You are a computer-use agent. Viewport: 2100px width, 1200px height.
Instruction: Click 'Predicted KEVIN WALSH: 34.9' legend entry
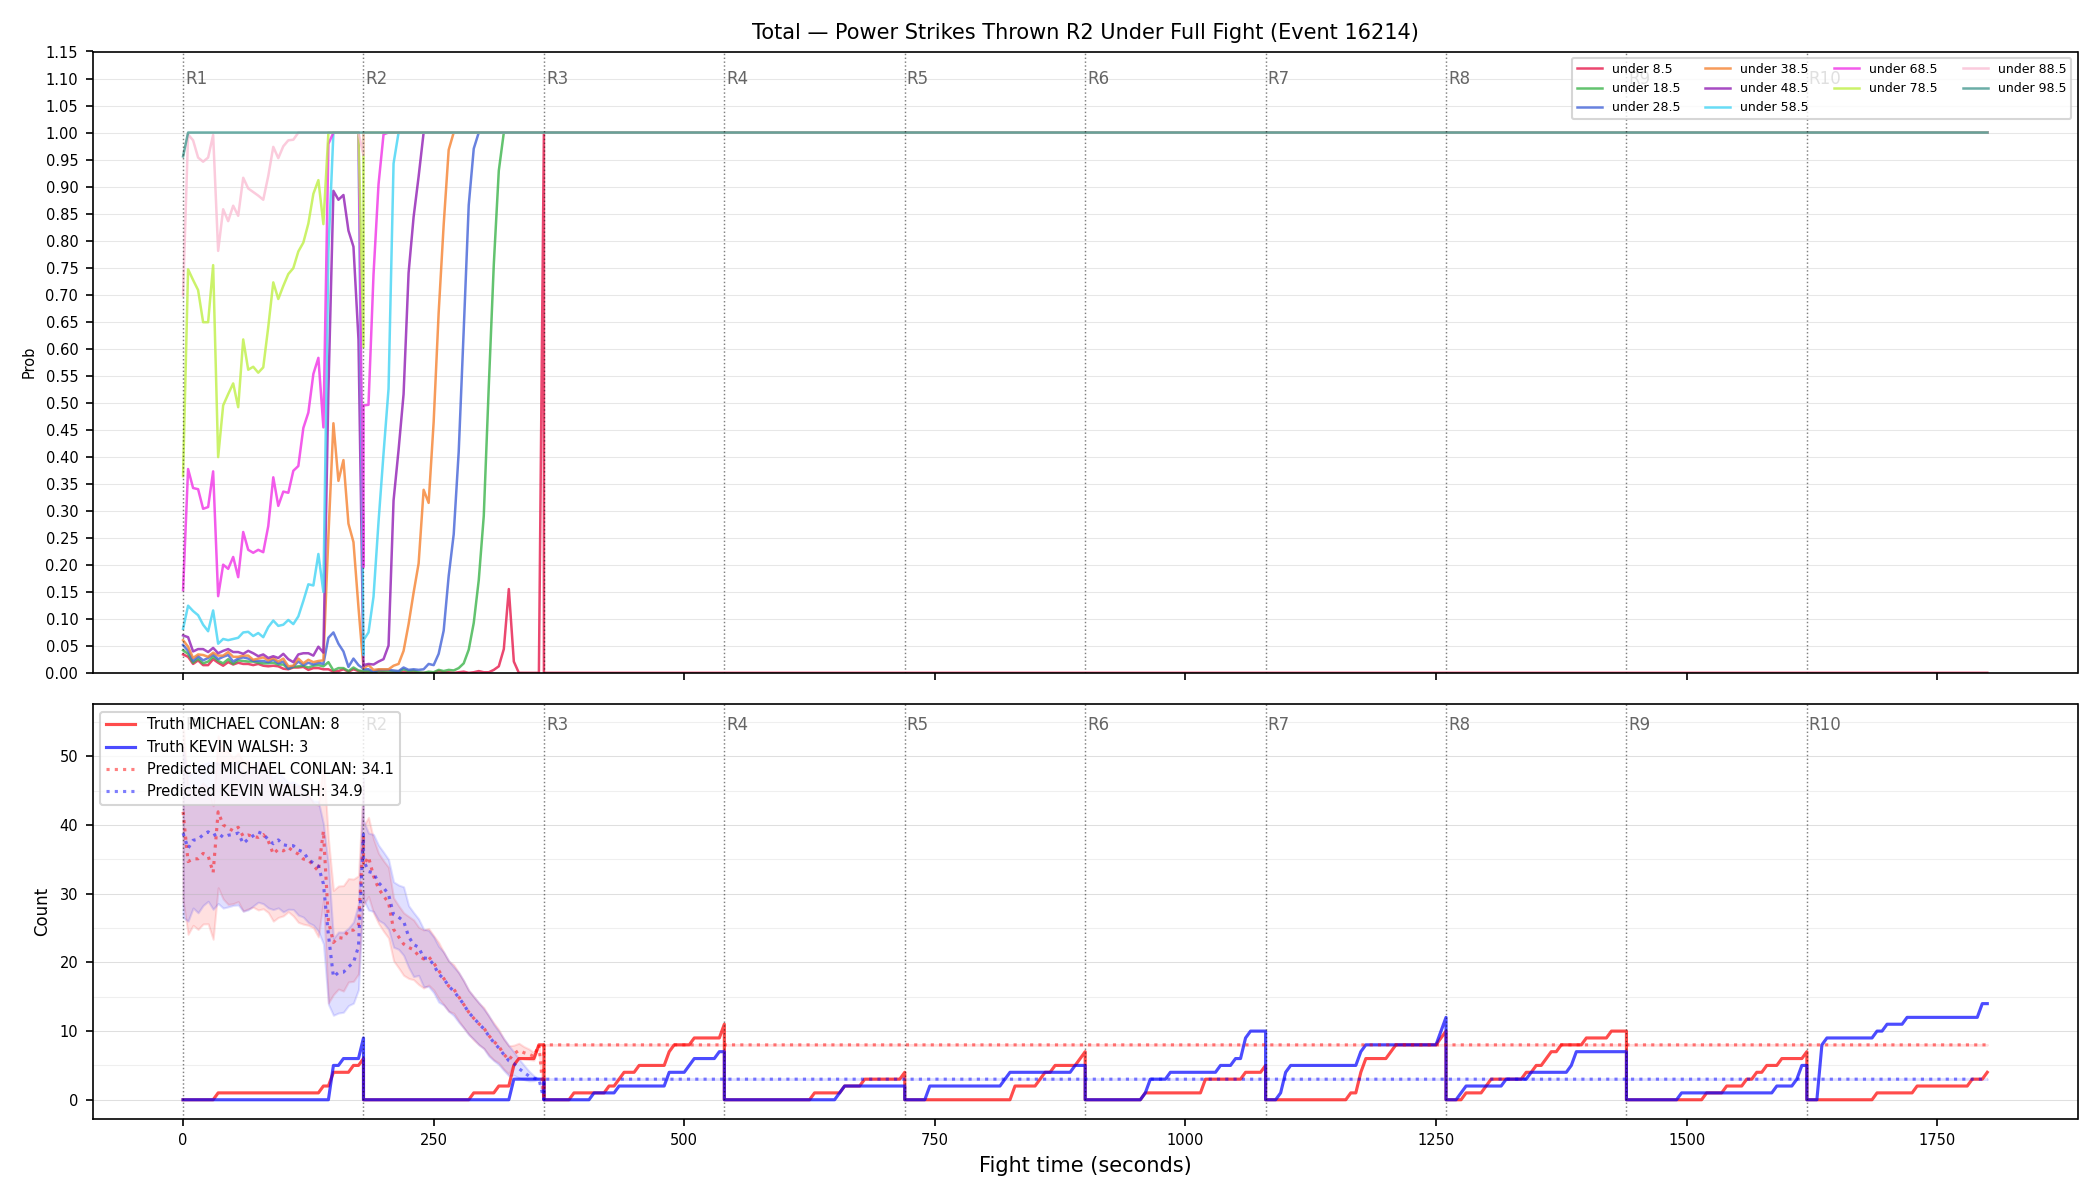[254, 791]
